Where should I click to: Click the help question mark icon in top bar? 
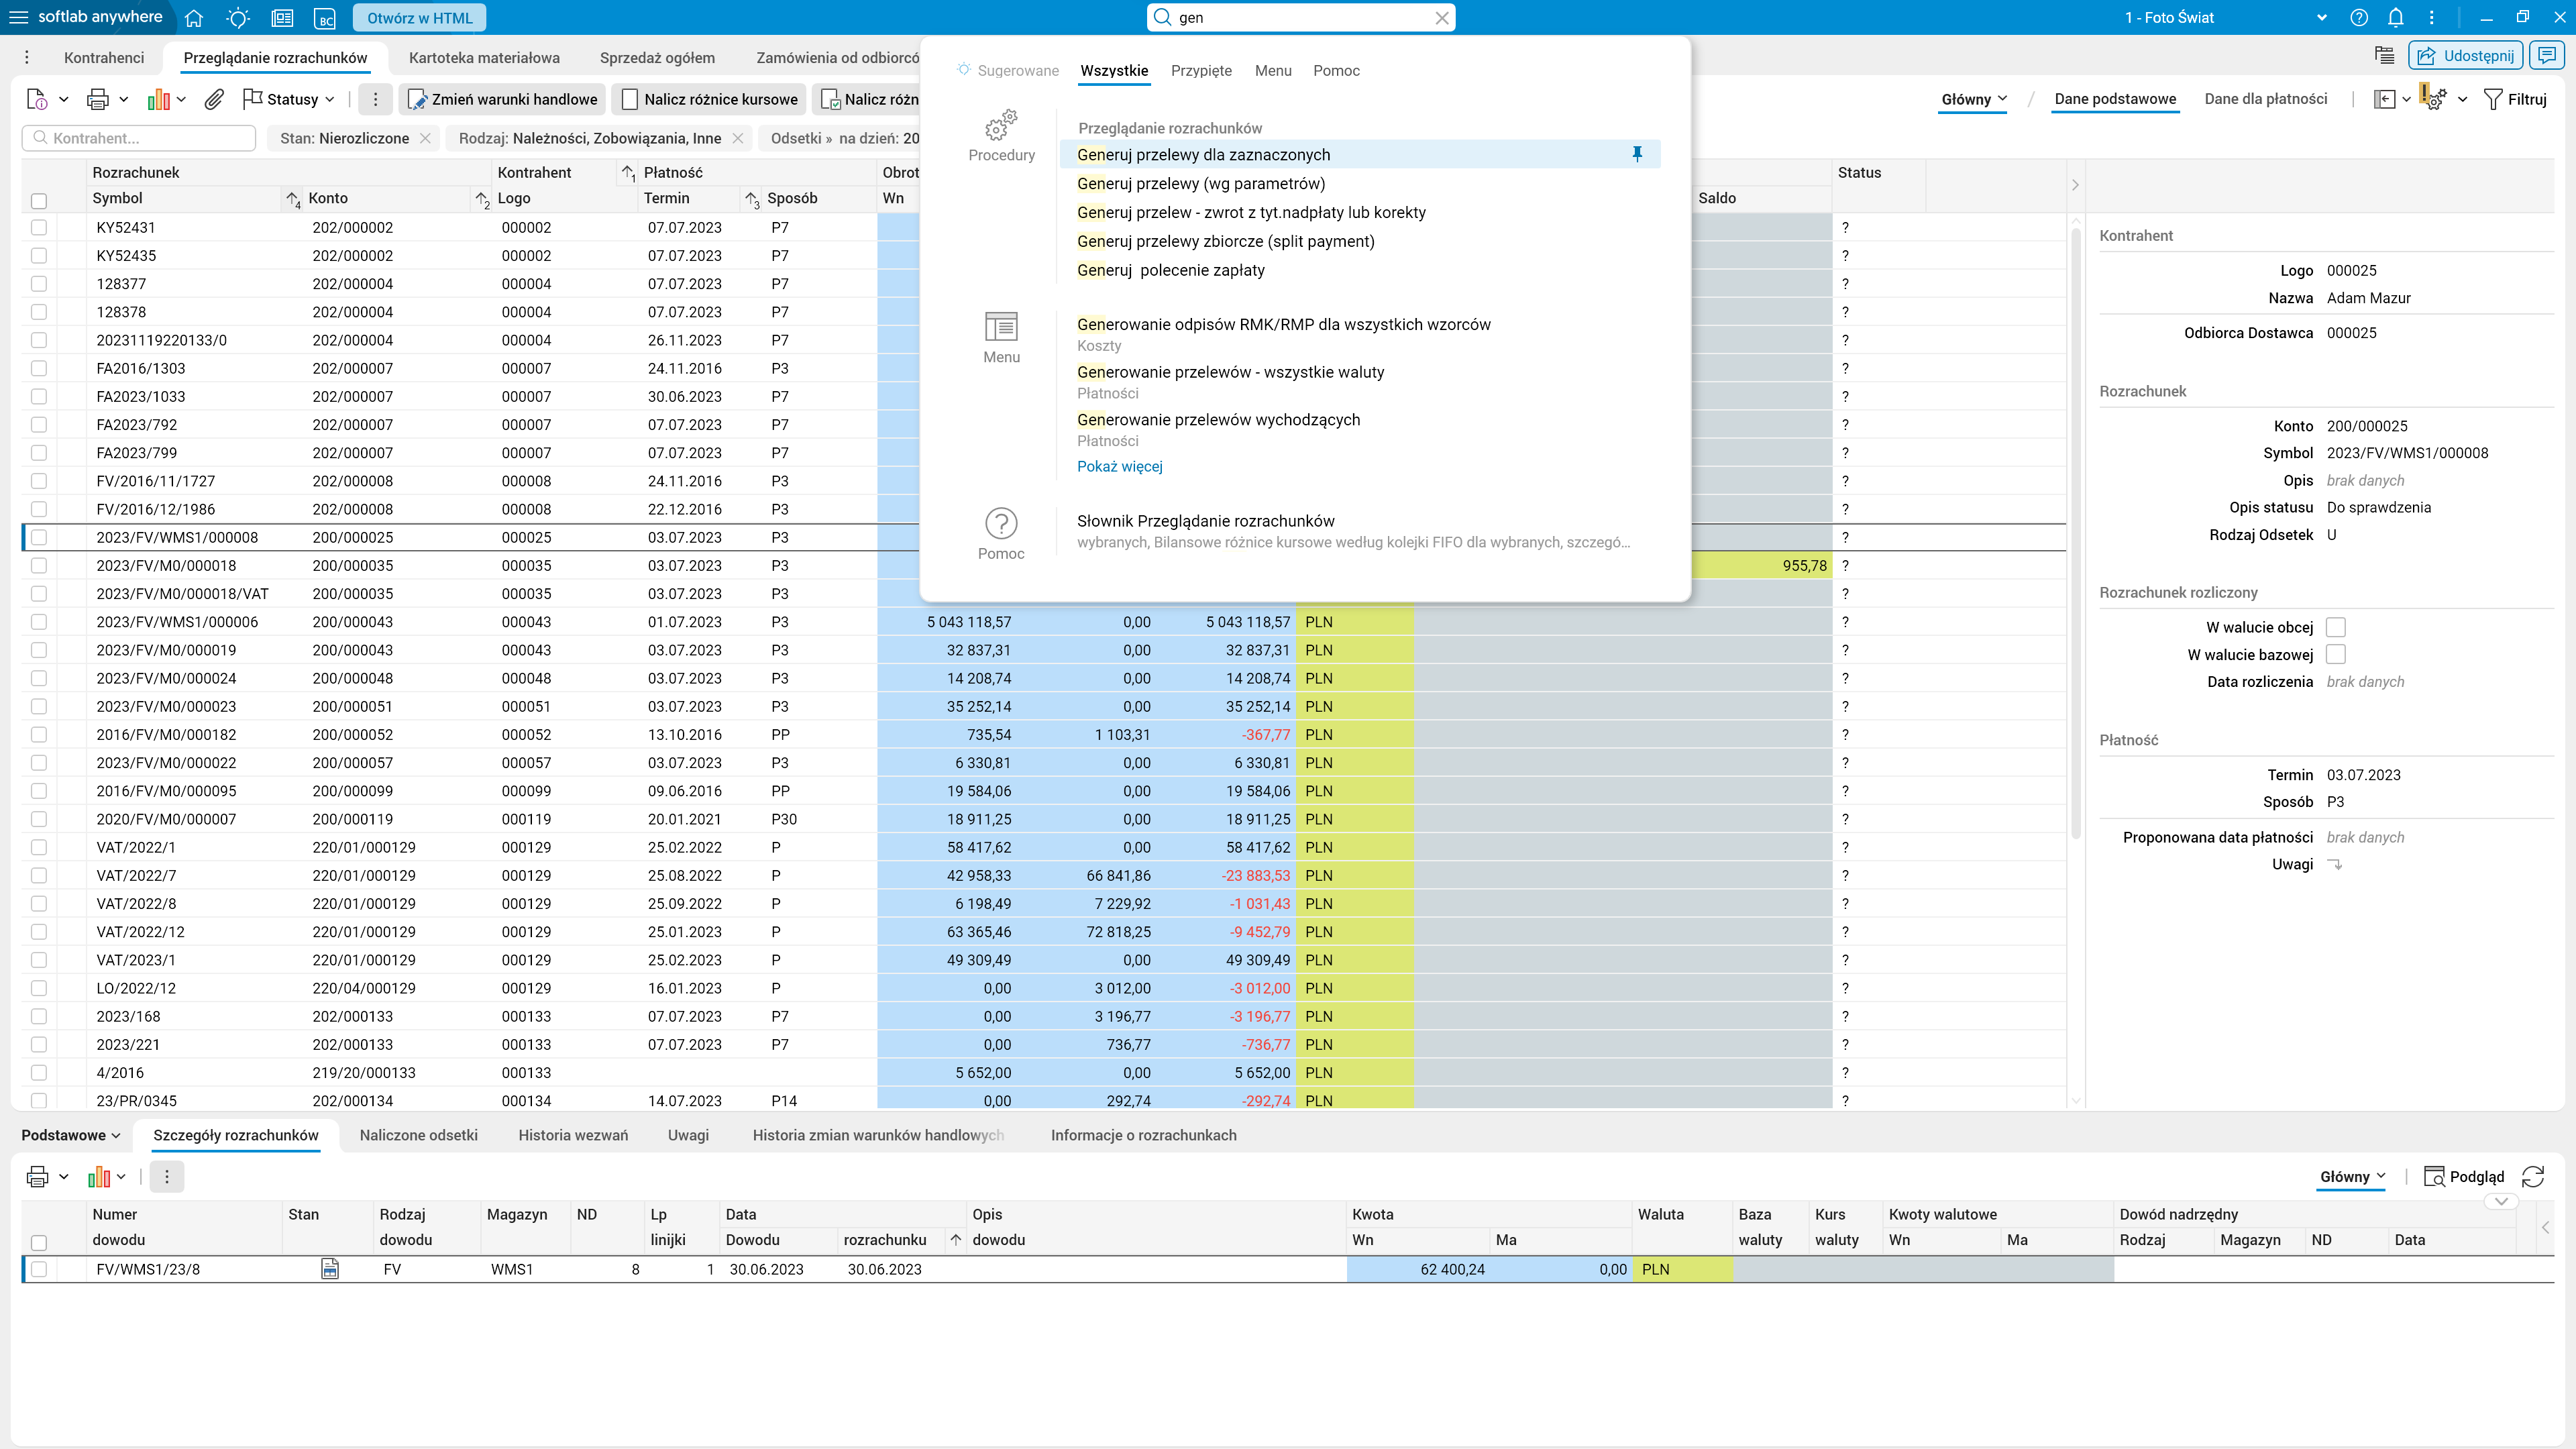click(x=2359, y=18)
